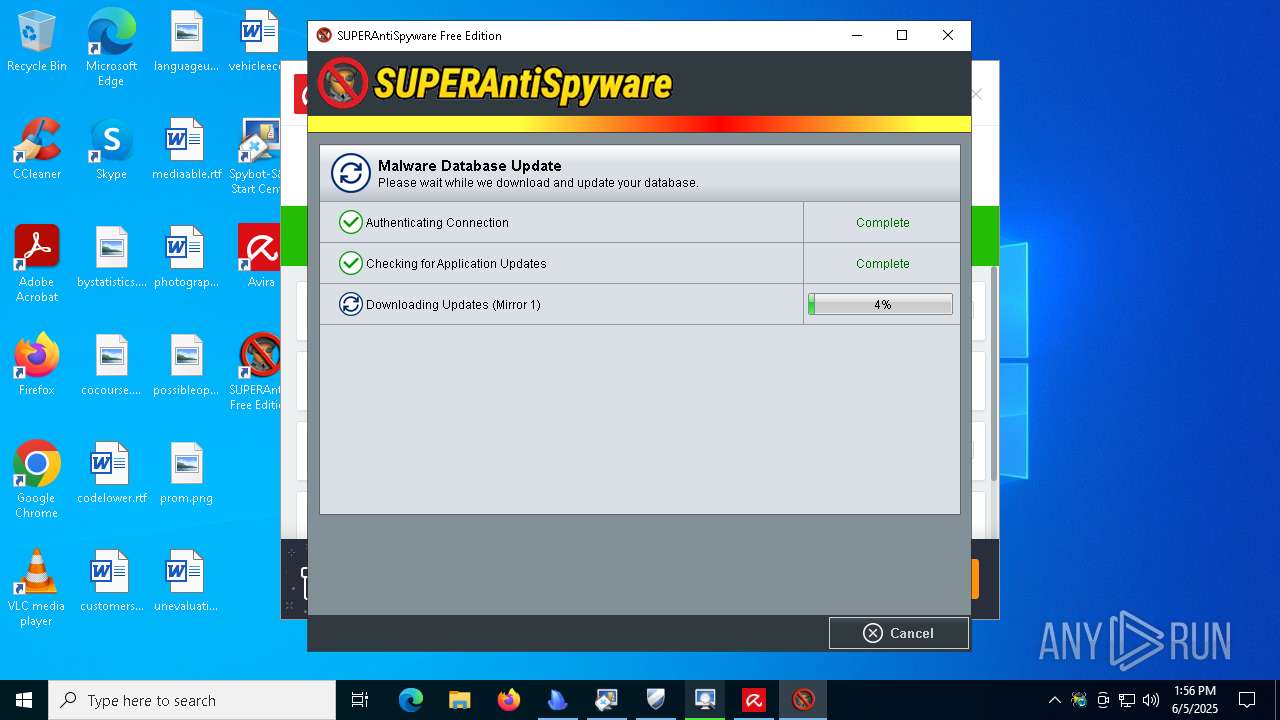Open the network status tray icon
The height and width of the screenshot is (720, 1280).
1127,700
